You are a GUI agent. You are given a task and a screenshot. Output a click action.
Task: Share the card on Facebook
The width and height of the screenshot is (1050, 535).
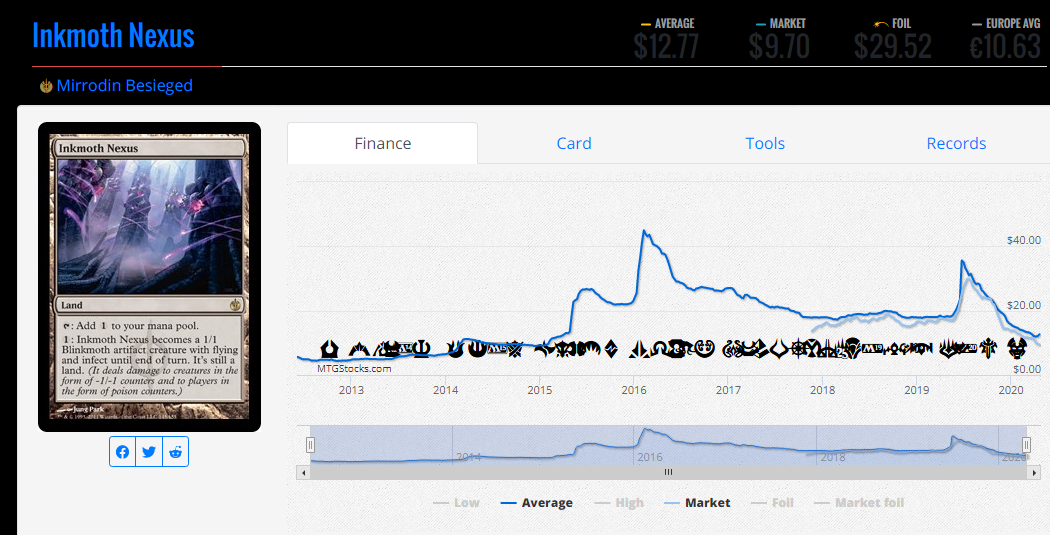point(123,452)
